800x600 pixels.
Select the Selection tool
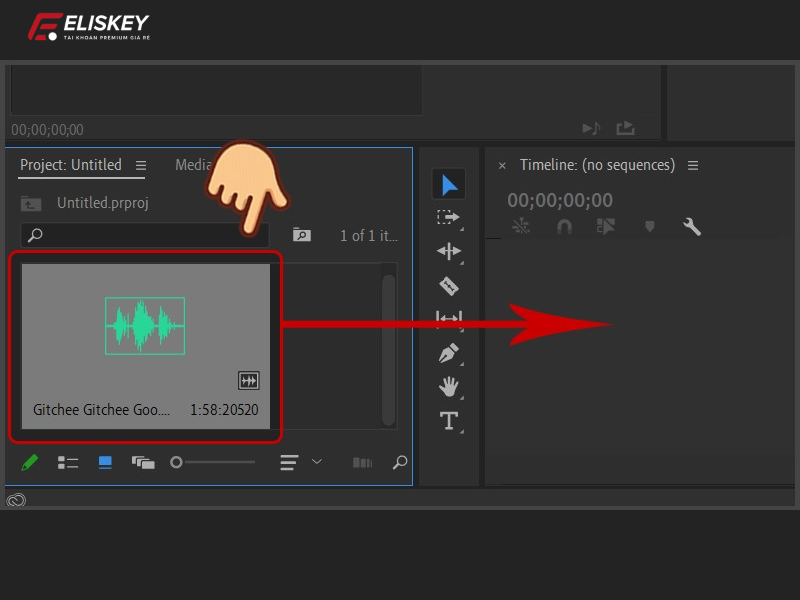pyautogui.click(x=449, y=183)
